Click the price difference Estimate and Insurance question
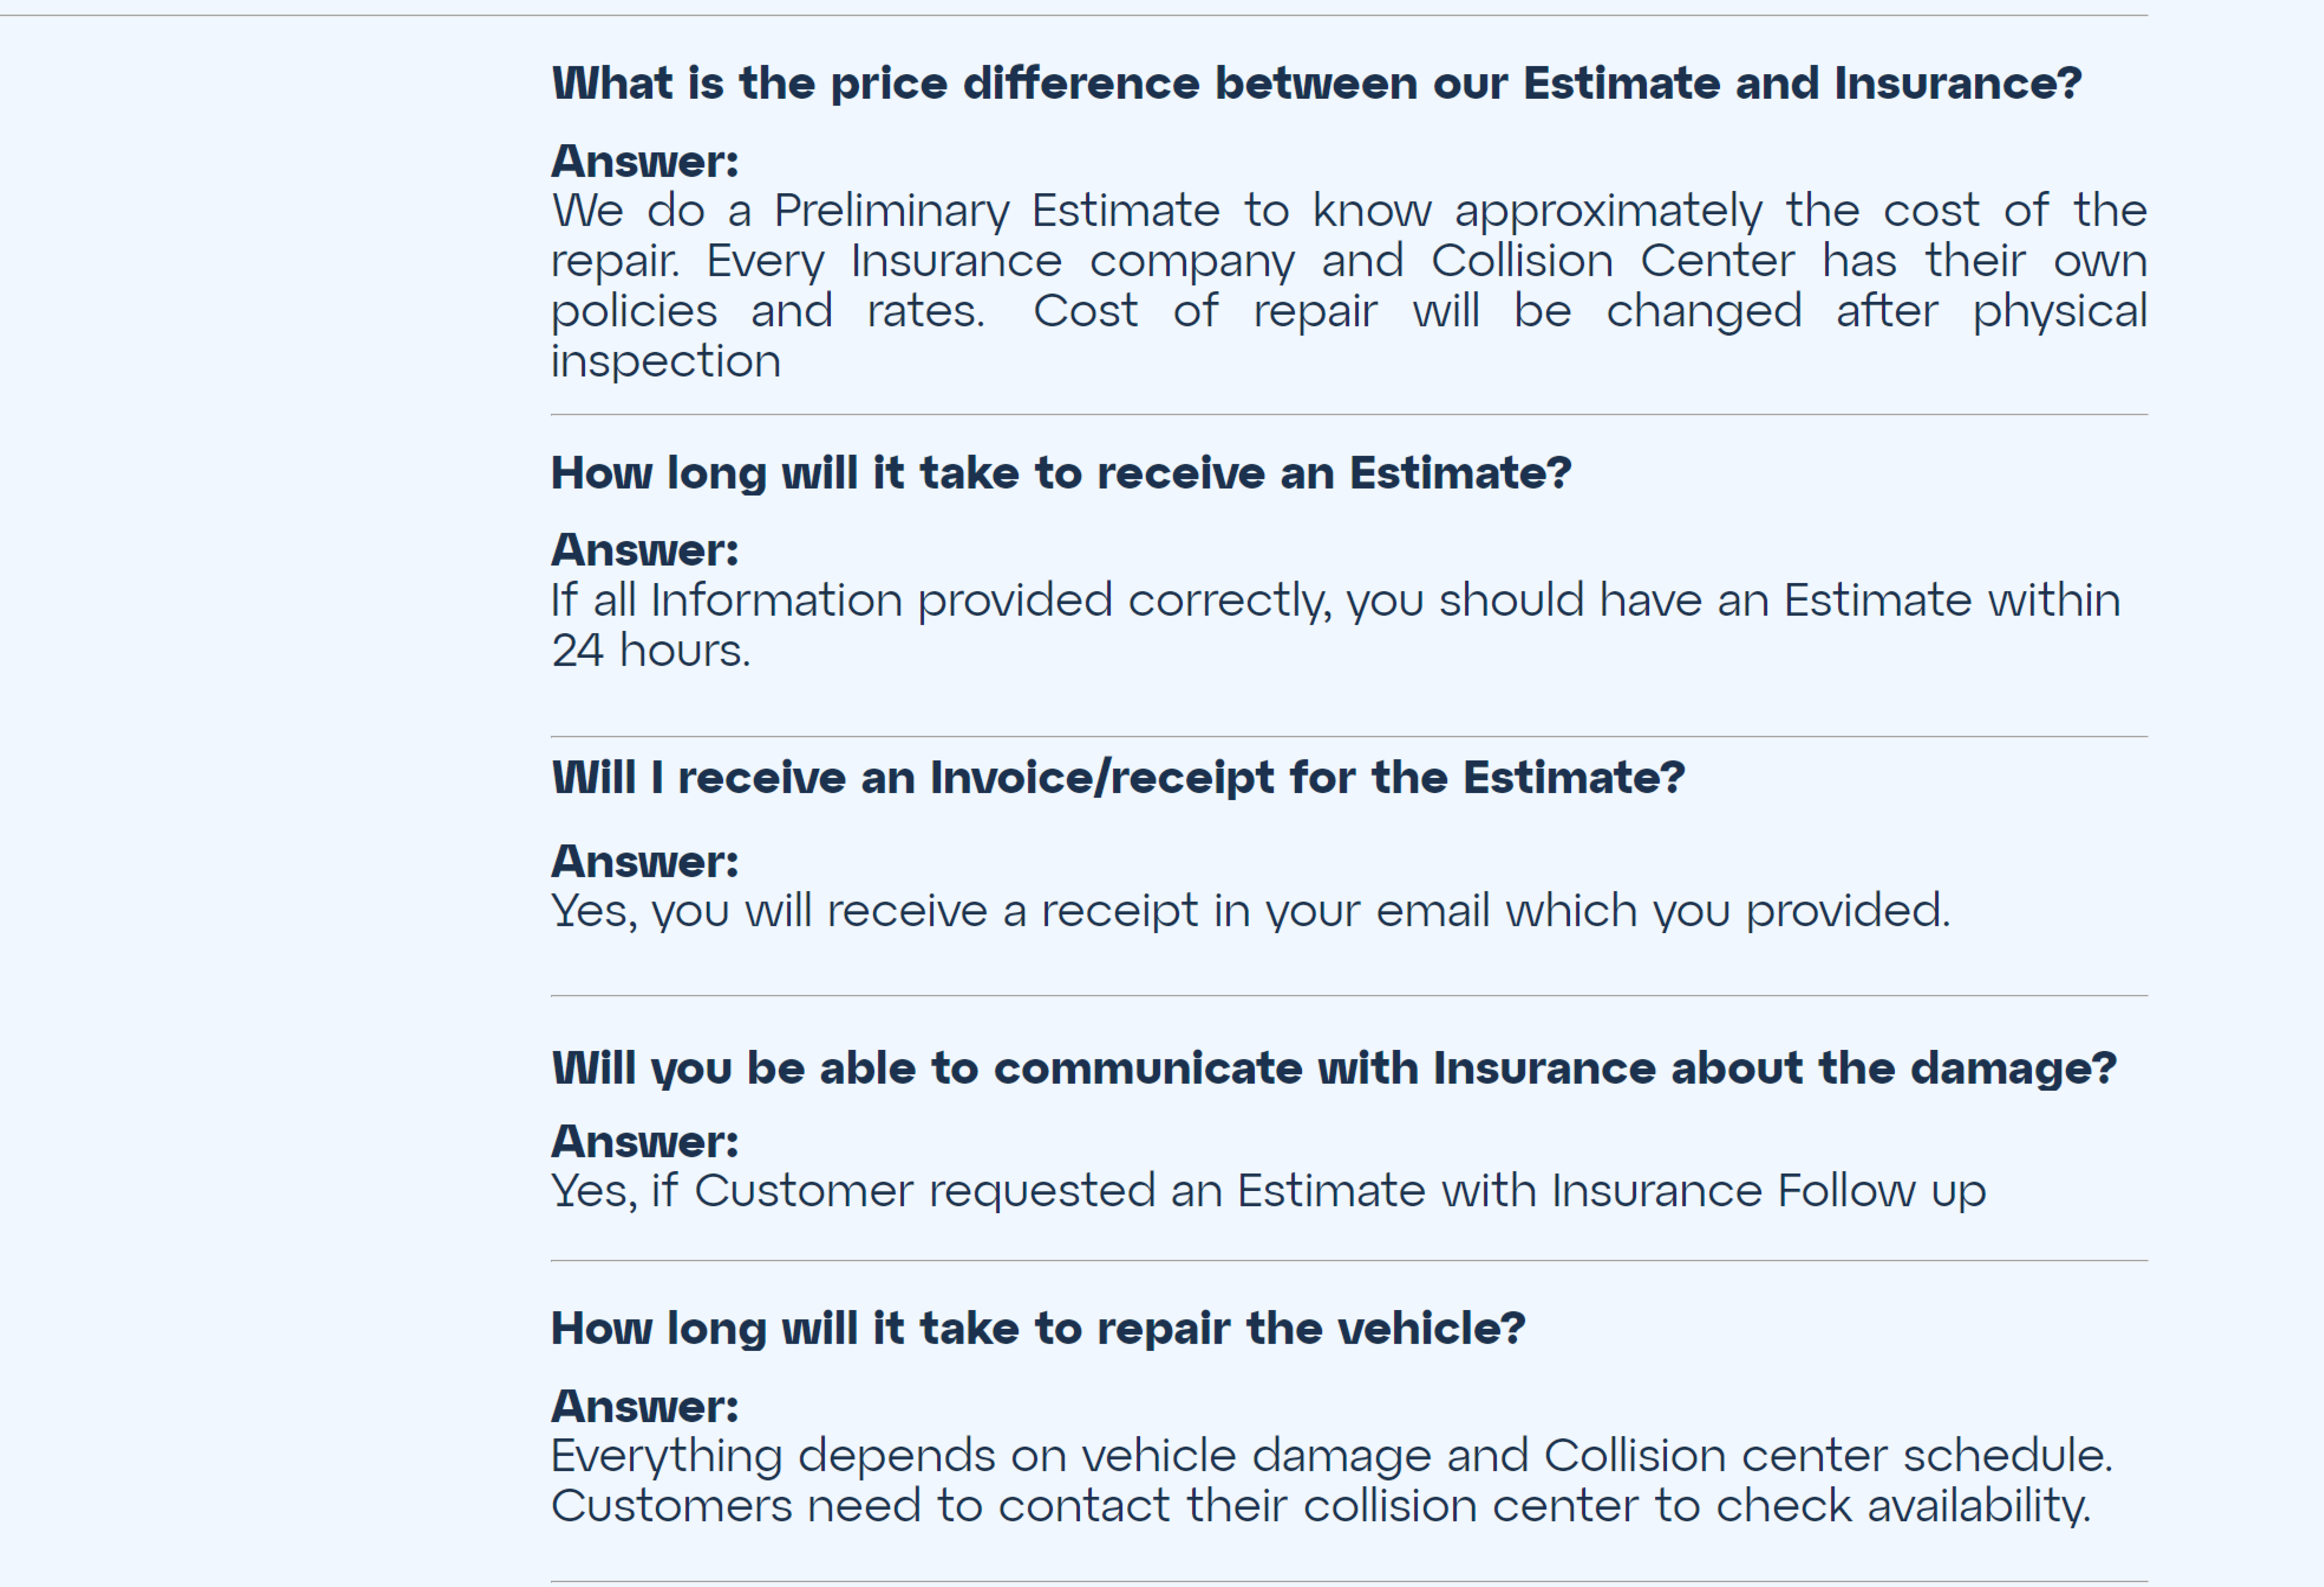The height and width of the screenshot is (1587, 2324). click(1316, 83)
